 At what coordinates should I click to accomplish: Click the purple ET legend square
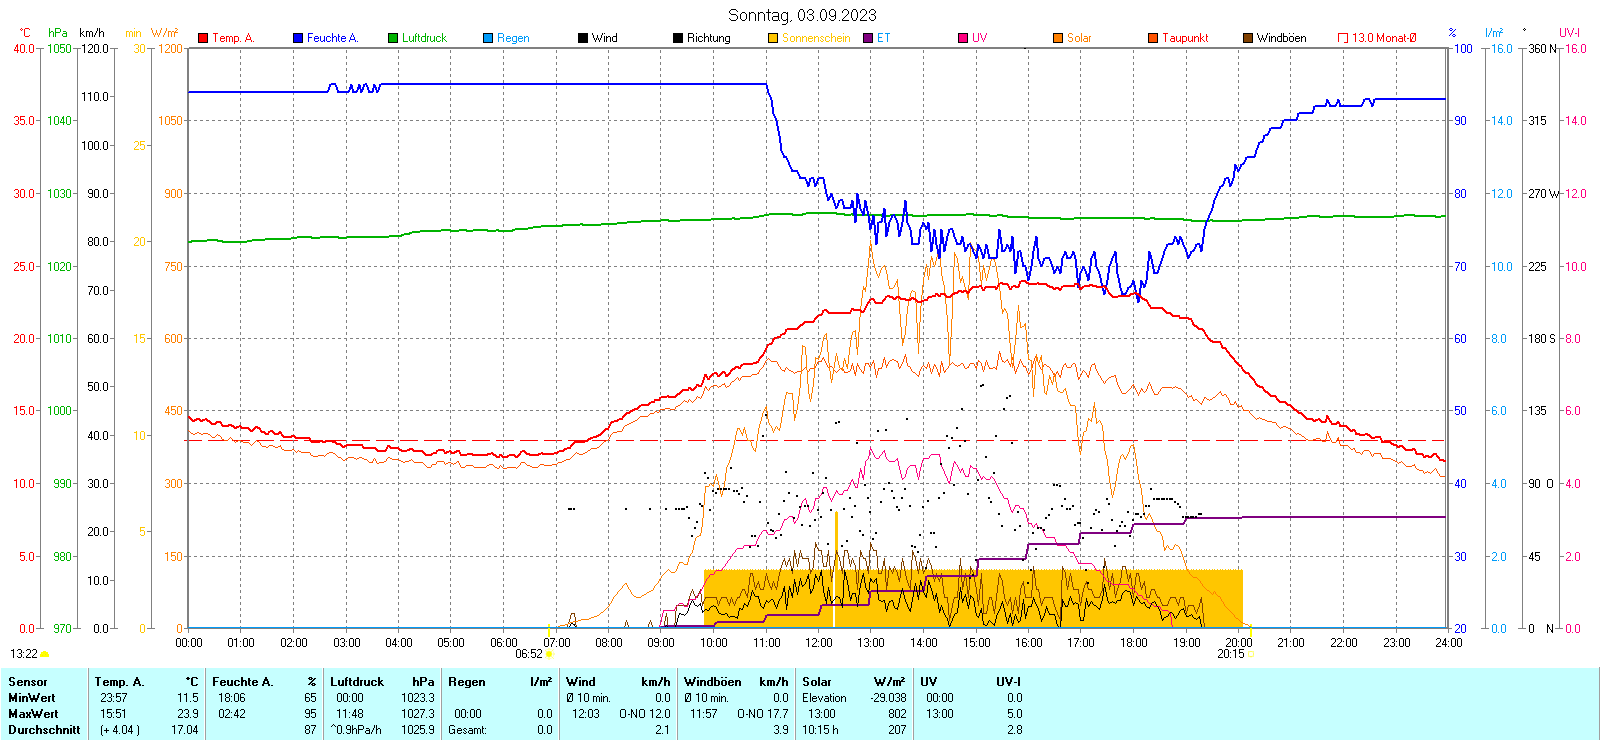click(868, 38)
